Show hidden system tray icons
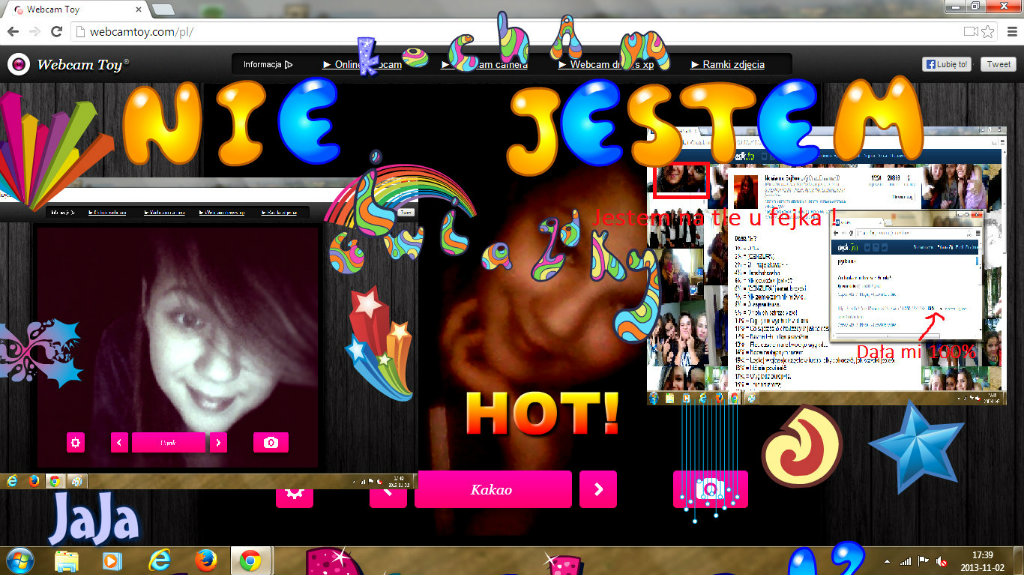Image resolution: width=1024 pixels, height=575 pixels. (x=887, y=561)
